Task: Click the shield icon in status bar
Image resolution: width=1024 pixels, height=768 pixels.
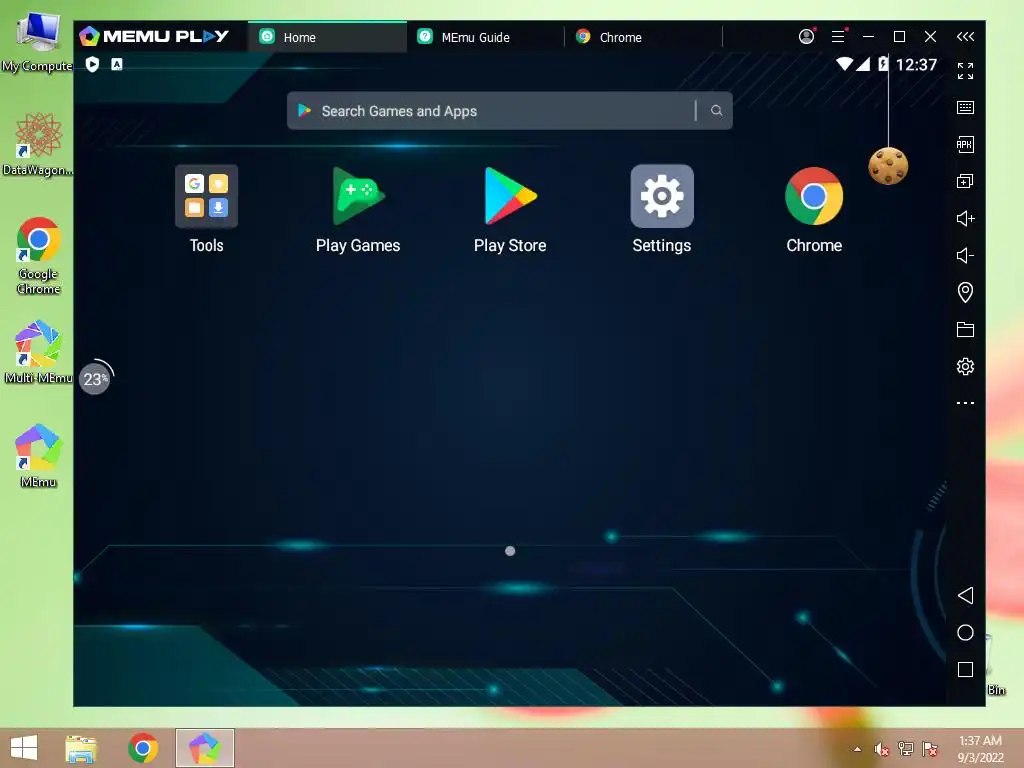Action: [92, 64]
